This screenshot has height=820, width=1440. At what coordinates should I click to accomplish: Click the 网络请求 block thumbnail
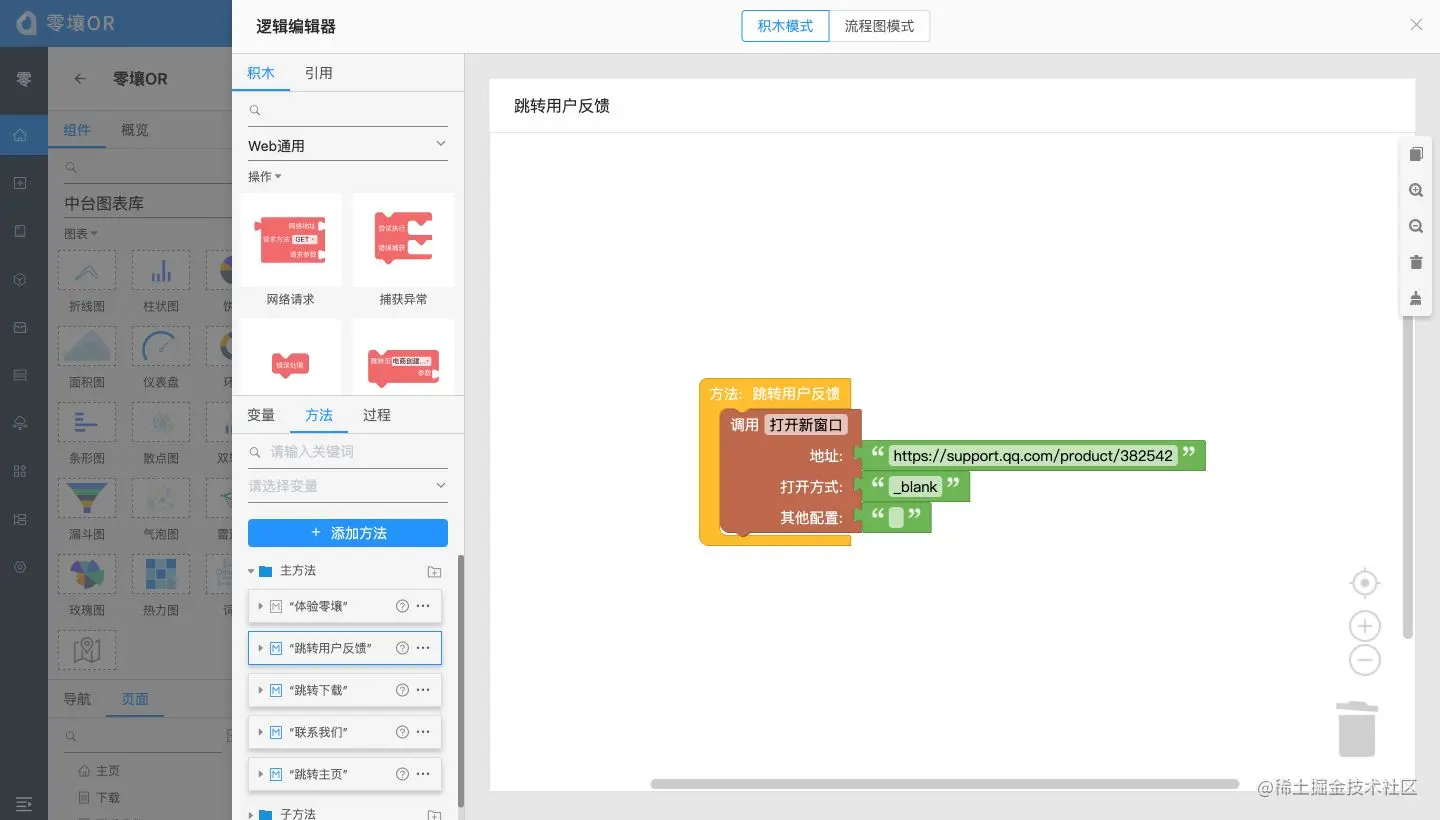[x=291, y=240]
